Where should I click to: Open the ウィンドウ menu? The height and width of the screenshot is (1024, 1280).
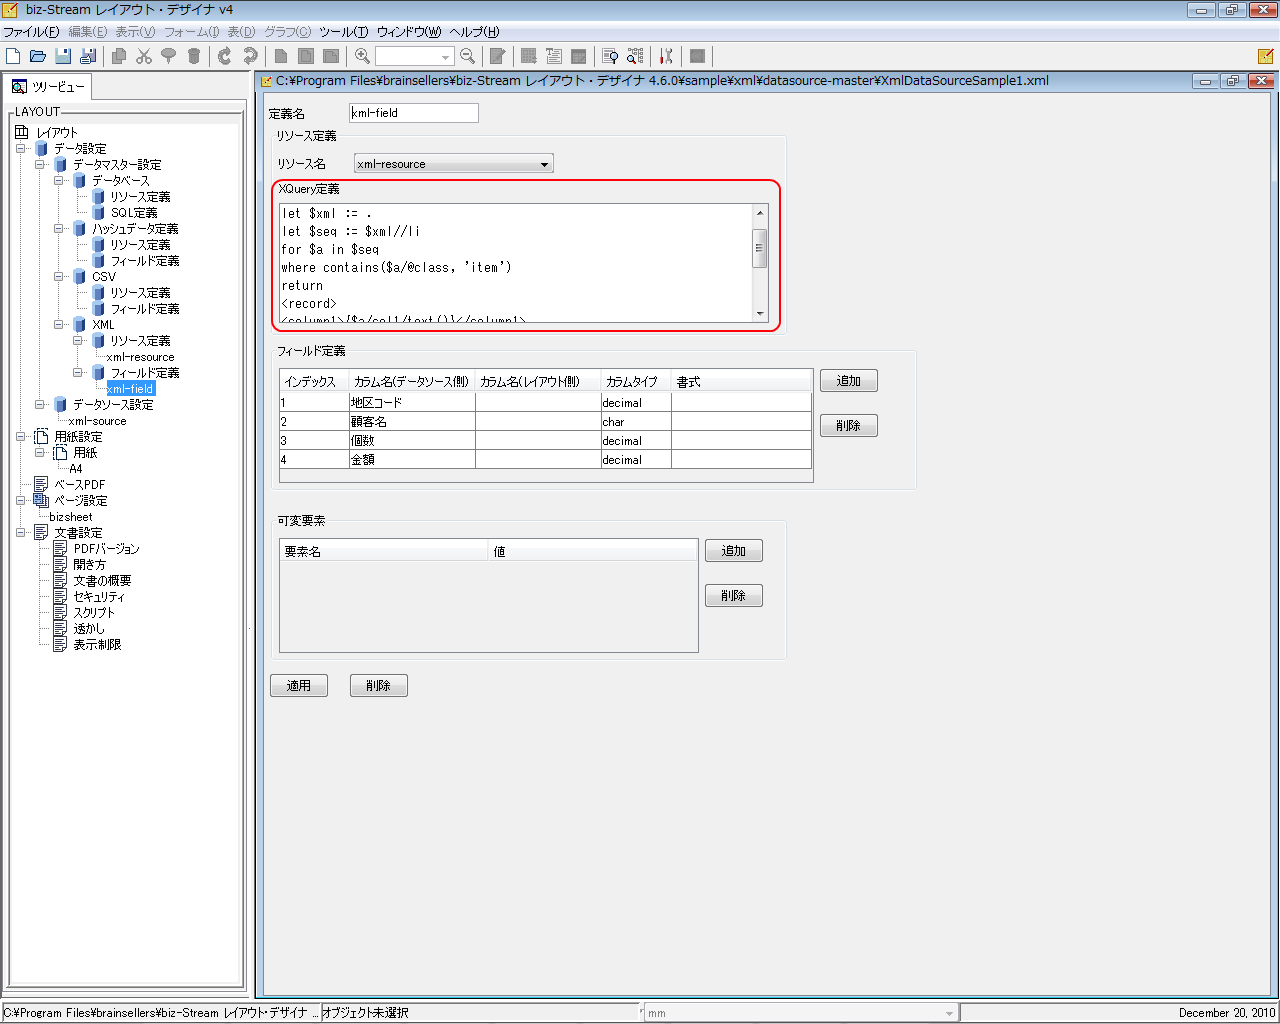408,32
